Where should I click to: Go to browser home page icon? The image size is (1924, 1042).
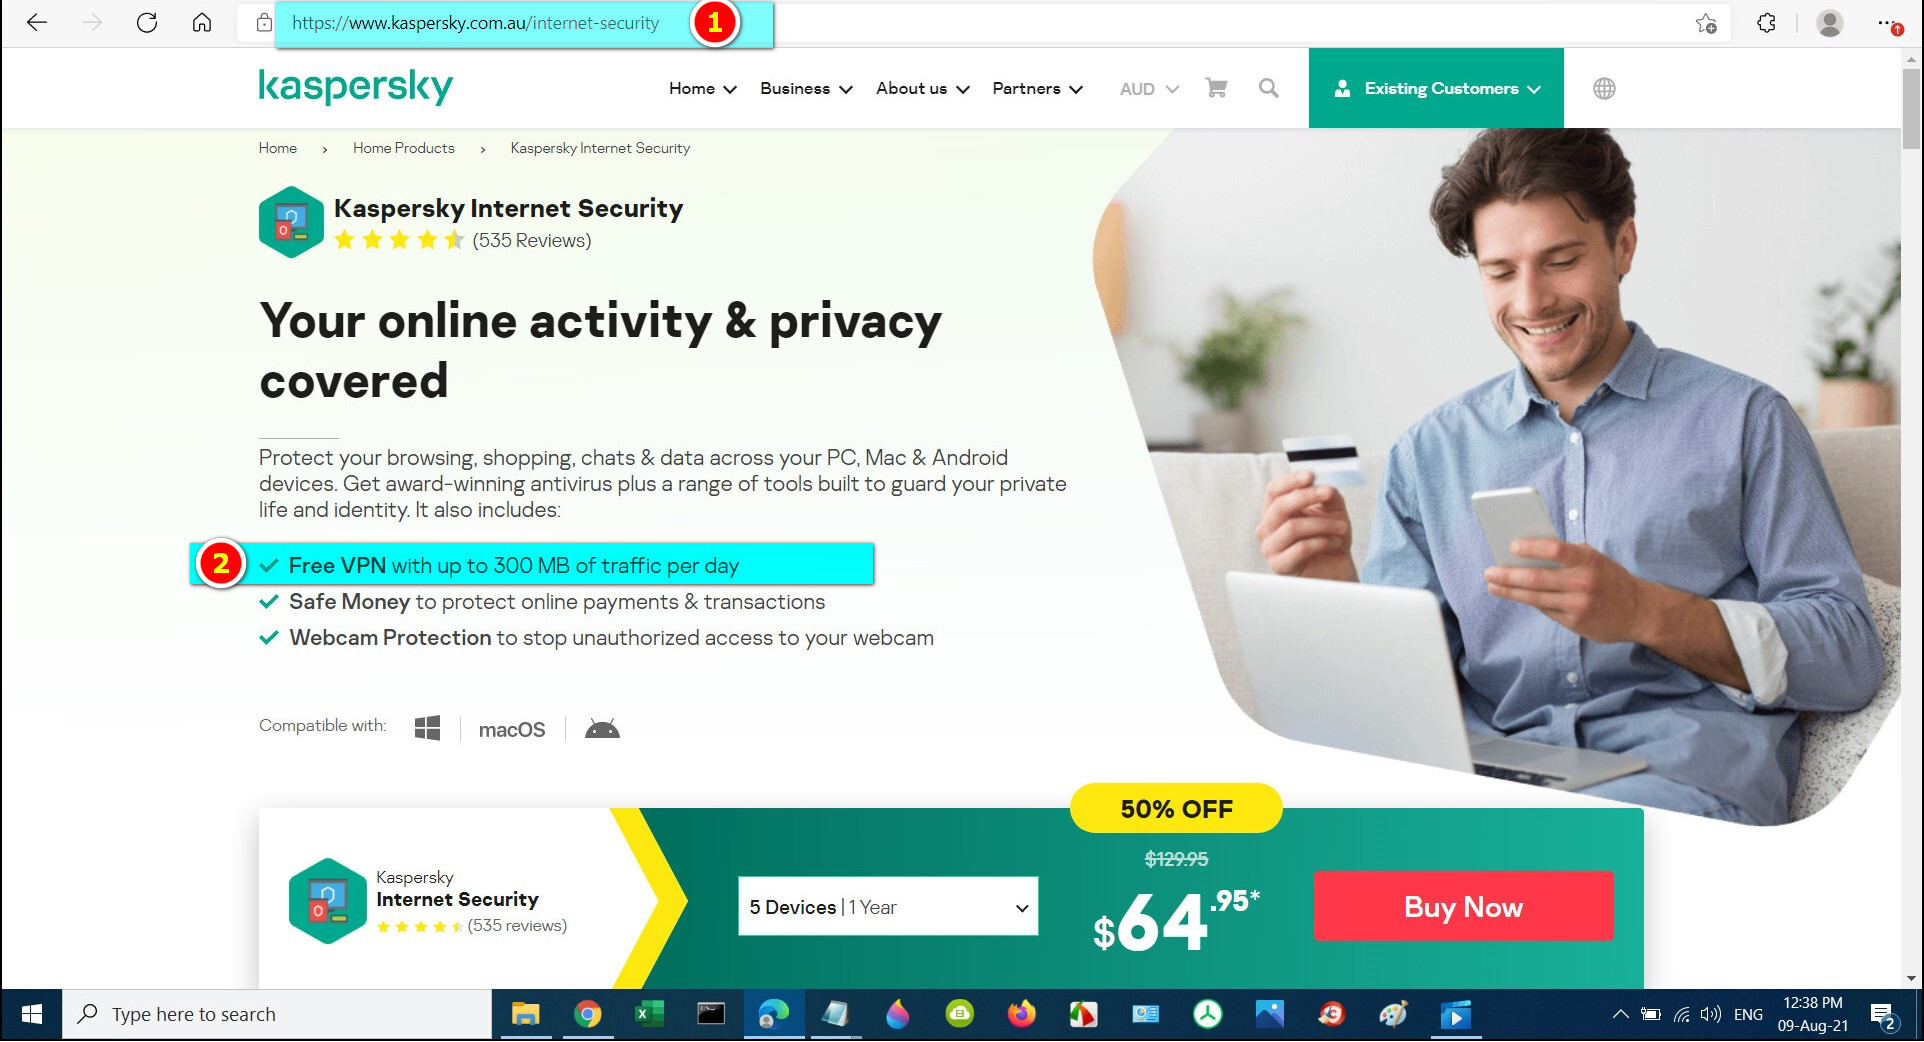(x=202, y=23)
